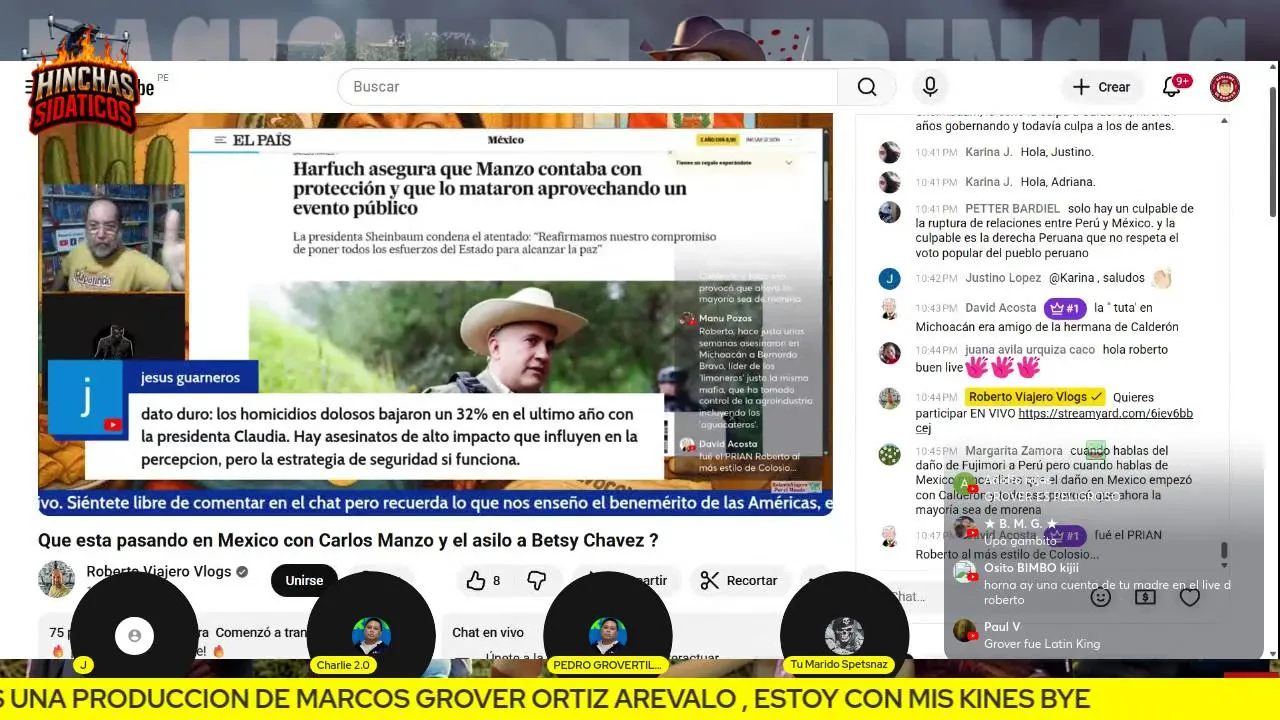Screen dimensions: 1280x720
Task: Click the Crear button
Action: (1101, 87)
